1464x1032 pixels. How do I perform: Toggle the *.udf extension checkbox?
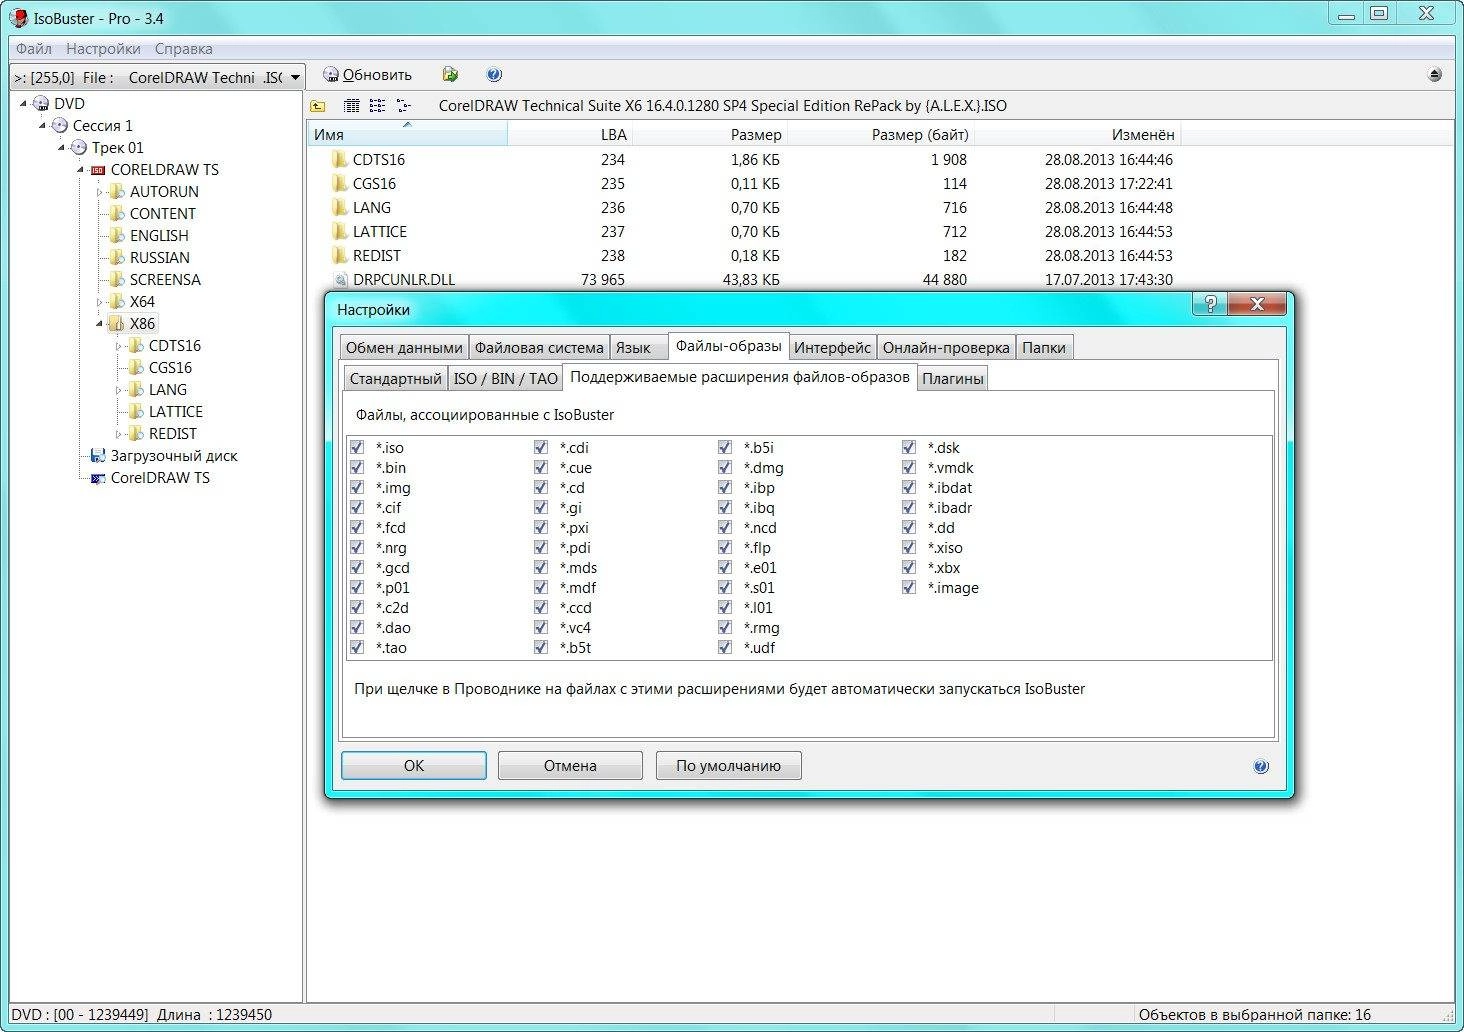(725, 647)
